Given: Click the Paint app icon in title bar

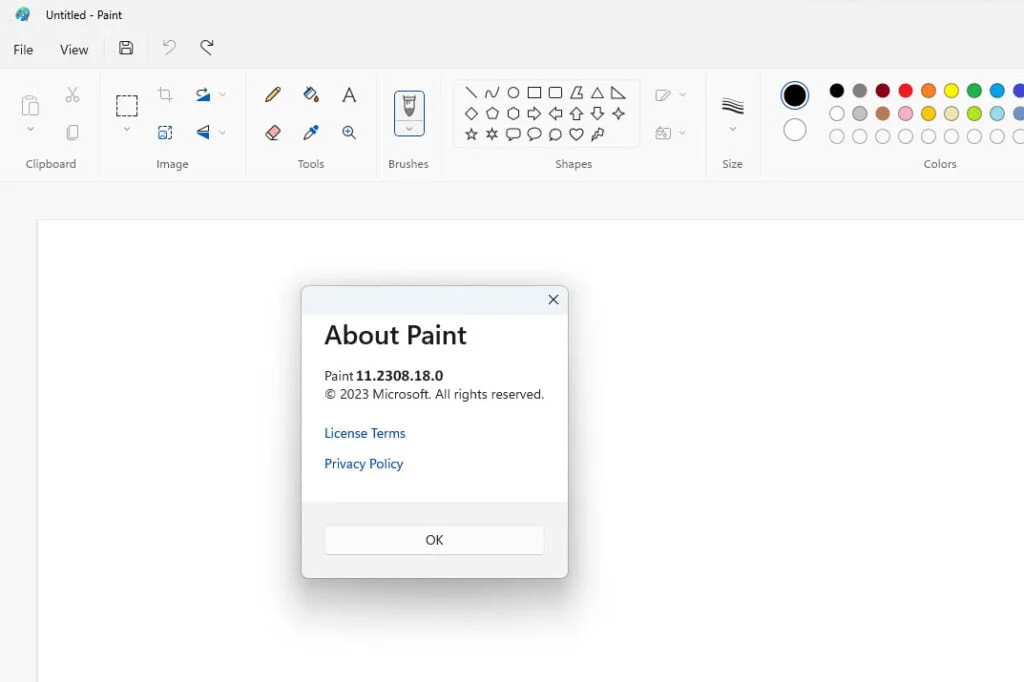Looking at the screenshot, I should point(23,14).
